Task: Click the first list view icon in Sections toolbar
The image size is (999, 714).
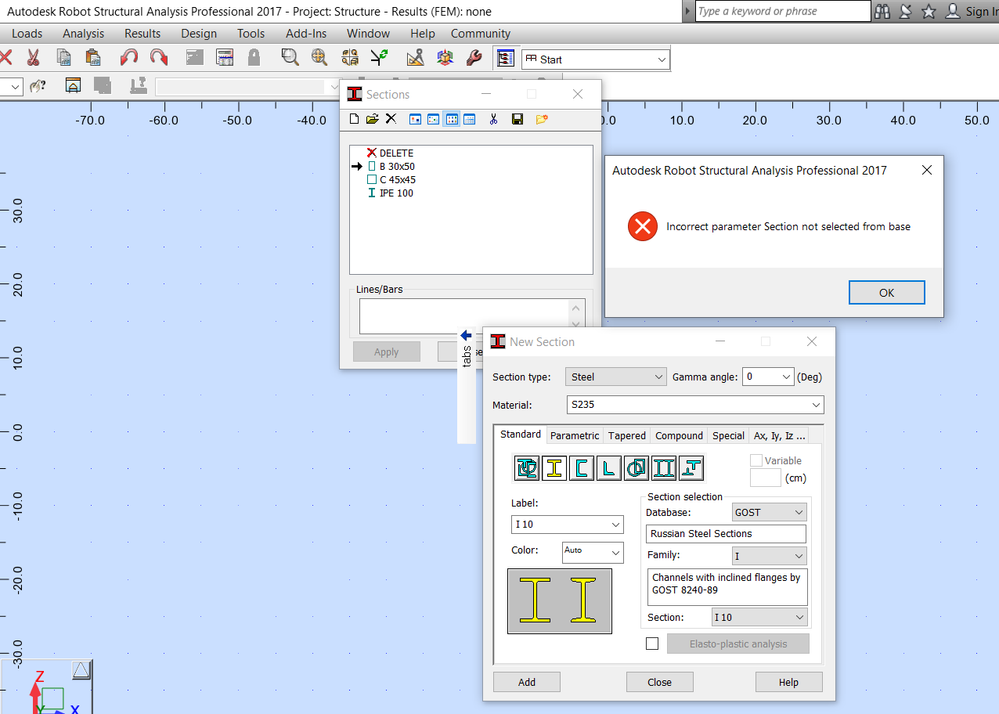Action: [x=415, y=119]
